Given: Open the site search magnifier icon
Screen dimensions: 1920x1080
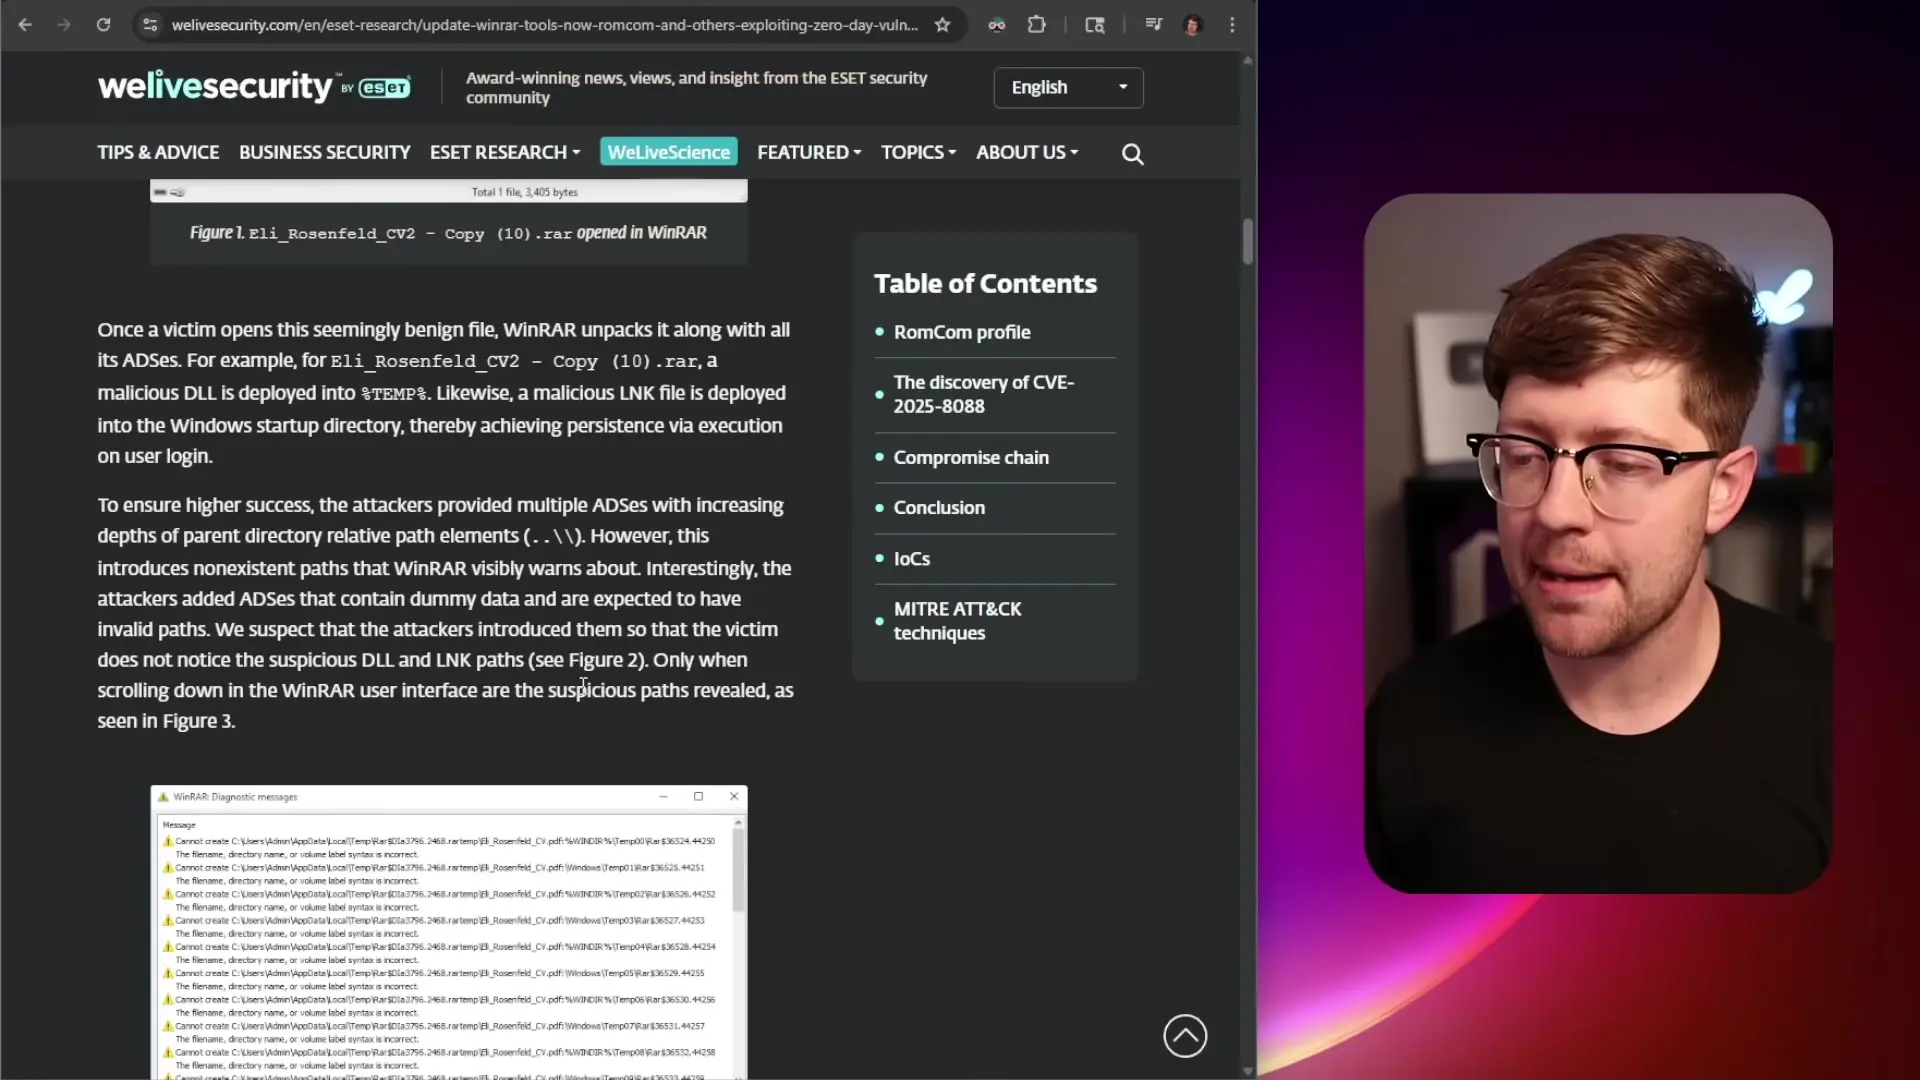Looking at the screenshot, I should [x=1132, y=153].
